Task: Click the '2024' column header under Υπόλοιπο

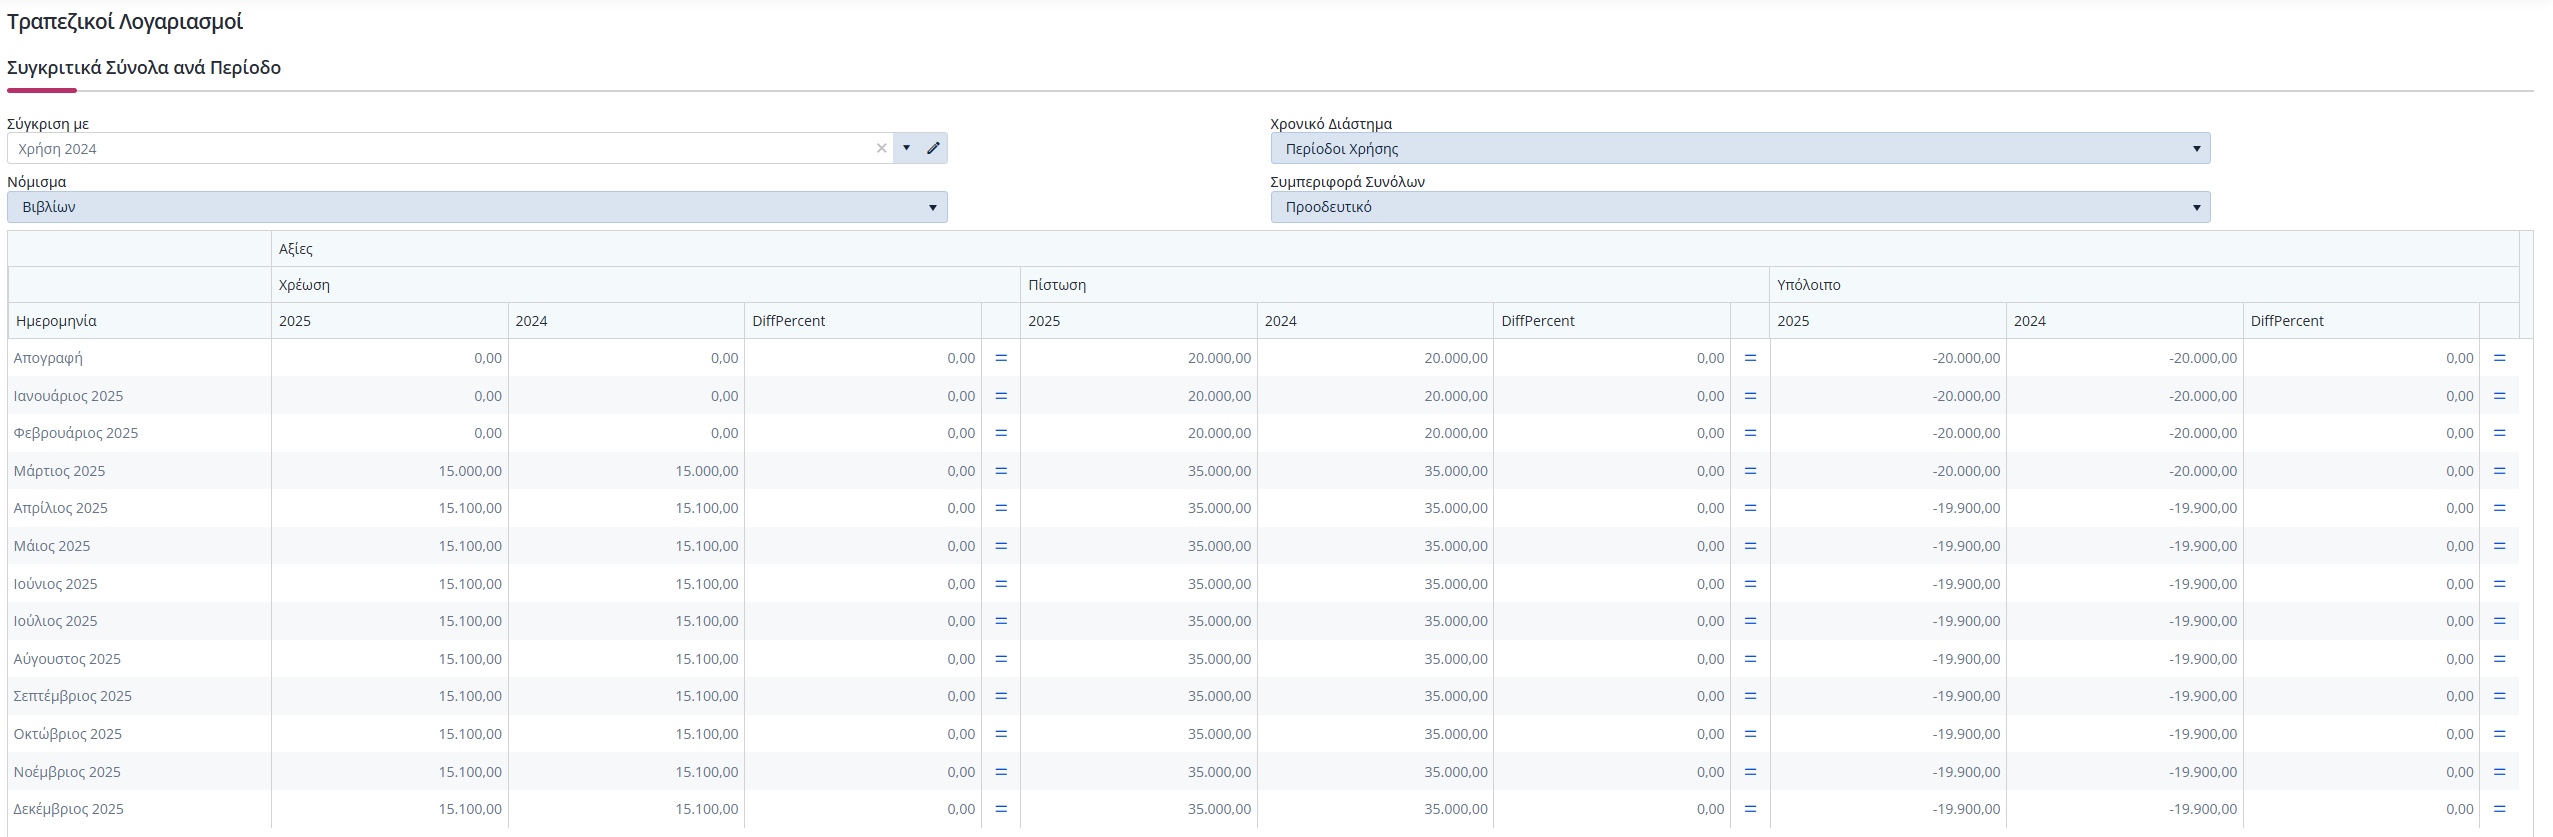Action: click(x=2125, y=321)
